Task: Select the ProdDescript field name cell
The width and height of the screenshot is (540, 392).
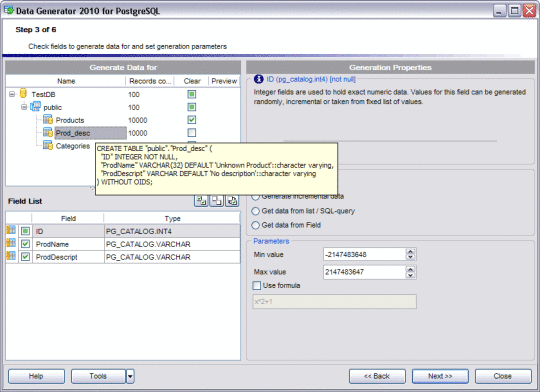Action: [68, 257]
